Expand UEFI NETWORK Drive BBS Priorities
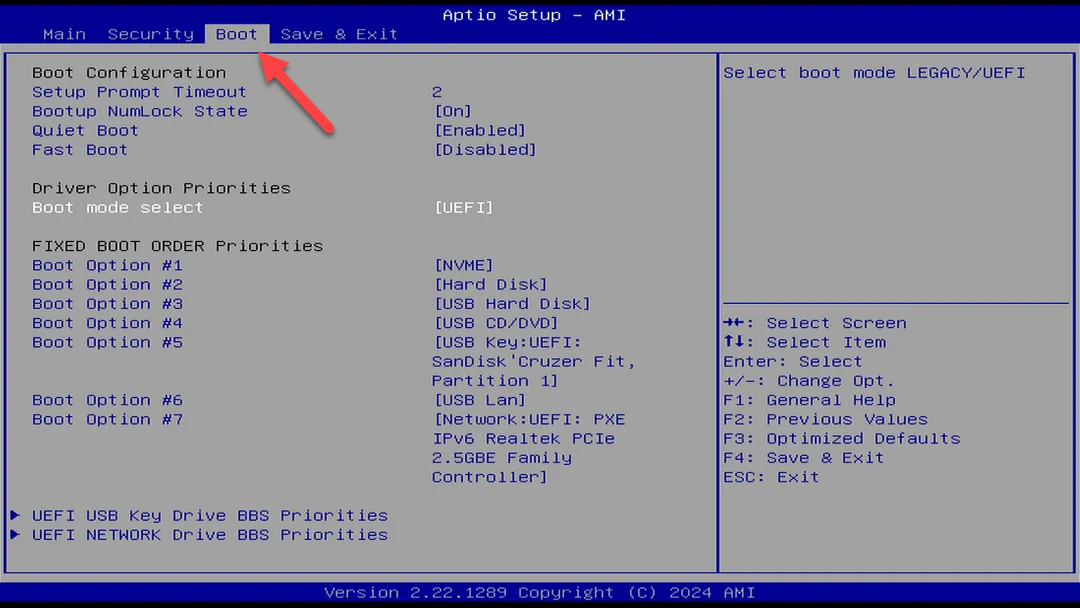Image resolution: width=1080 pixels, height=608 pixels. pos(210,535)
